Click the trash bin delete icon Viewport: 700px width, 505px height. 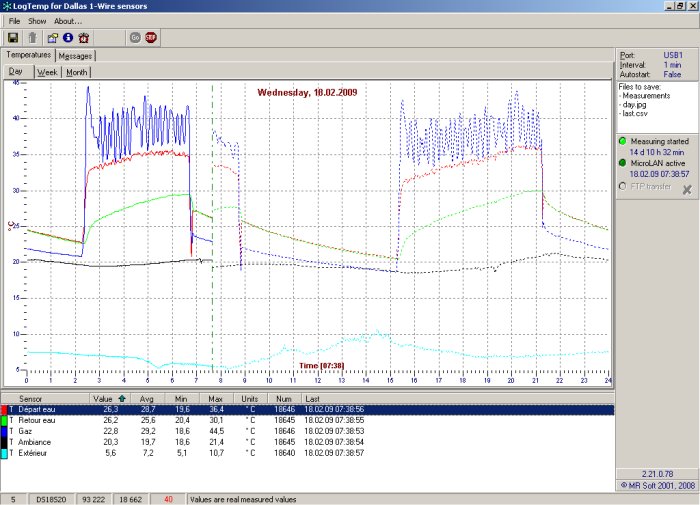click(x=32, y=37)
